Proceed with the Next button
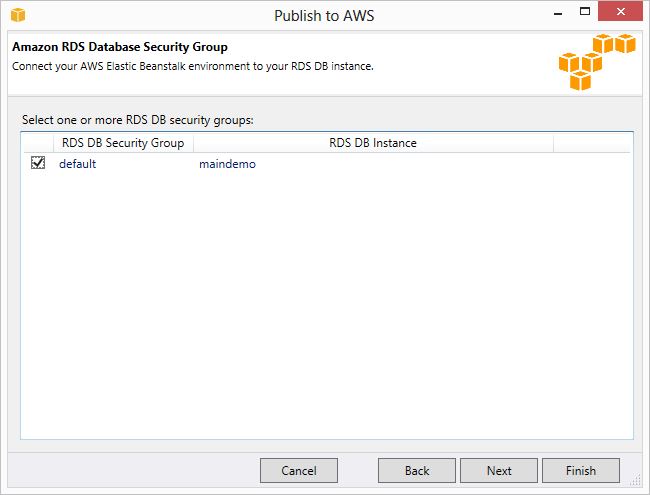This screenshot has height=495, width=650. pos(499,471)
